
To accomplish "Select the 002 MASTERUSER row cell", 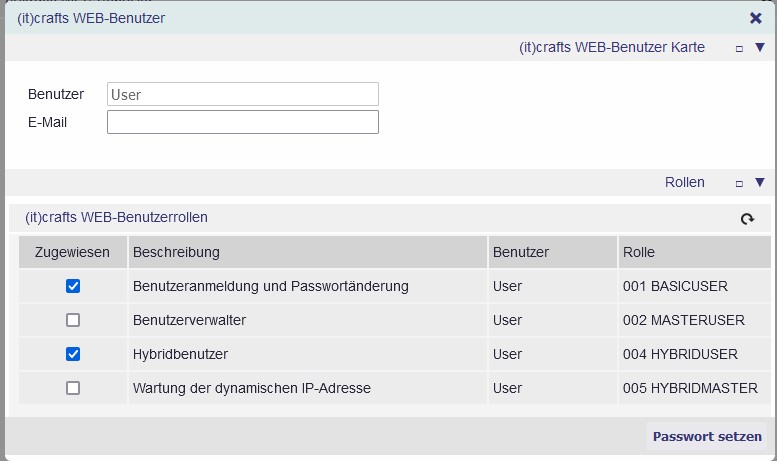I will click(695, 320).
